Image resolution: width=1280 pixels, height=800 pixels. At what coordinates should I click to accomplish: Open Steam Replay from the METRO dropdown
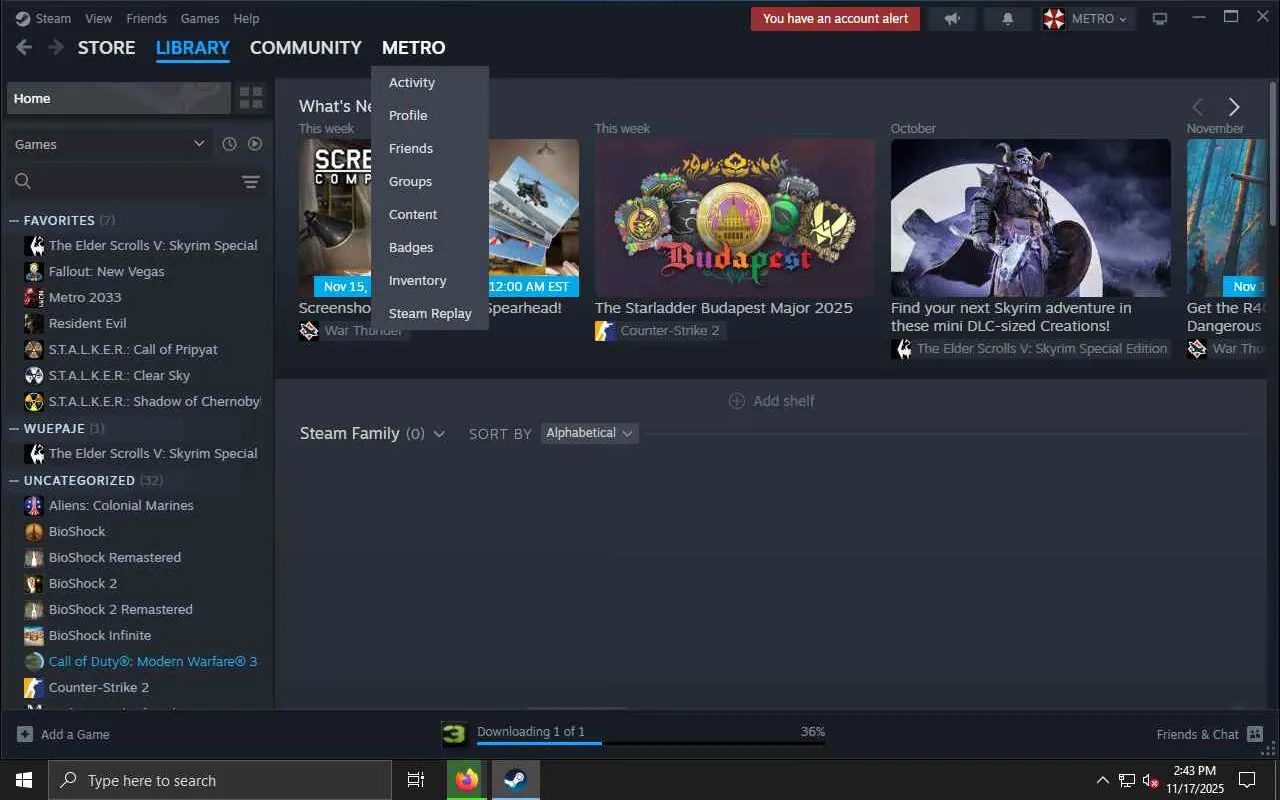[430, 313]
